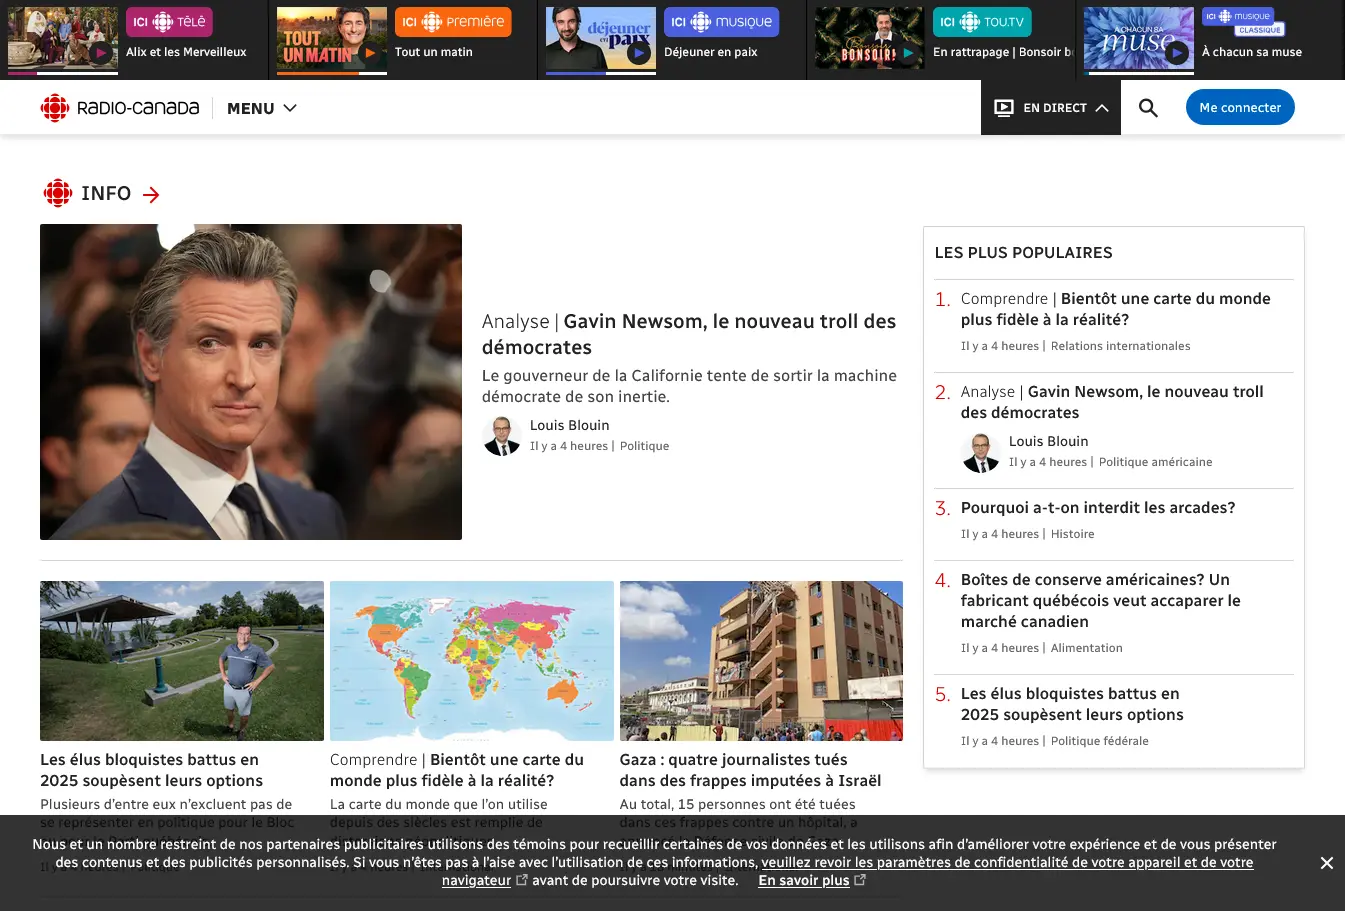Click the Radio-Canada logo

pyautogui.click(x=120, y=108)
